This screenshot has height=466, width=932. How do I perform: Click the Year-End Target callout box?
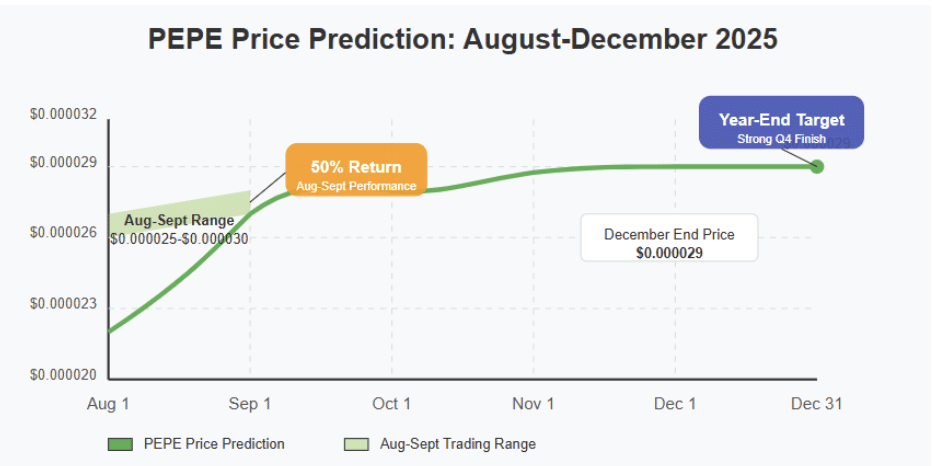pos(781,122)
